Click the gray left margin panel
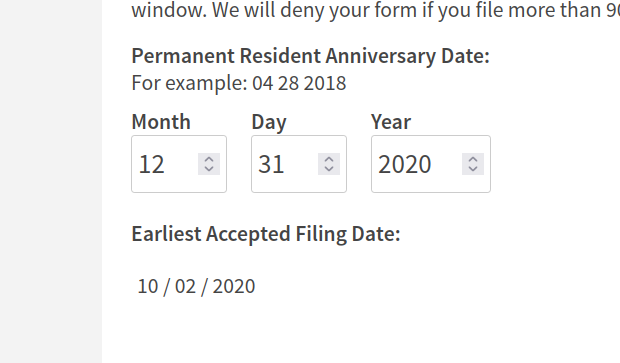Image resolution: width=620 pixels, height=363 pixels. pos(51,182)
